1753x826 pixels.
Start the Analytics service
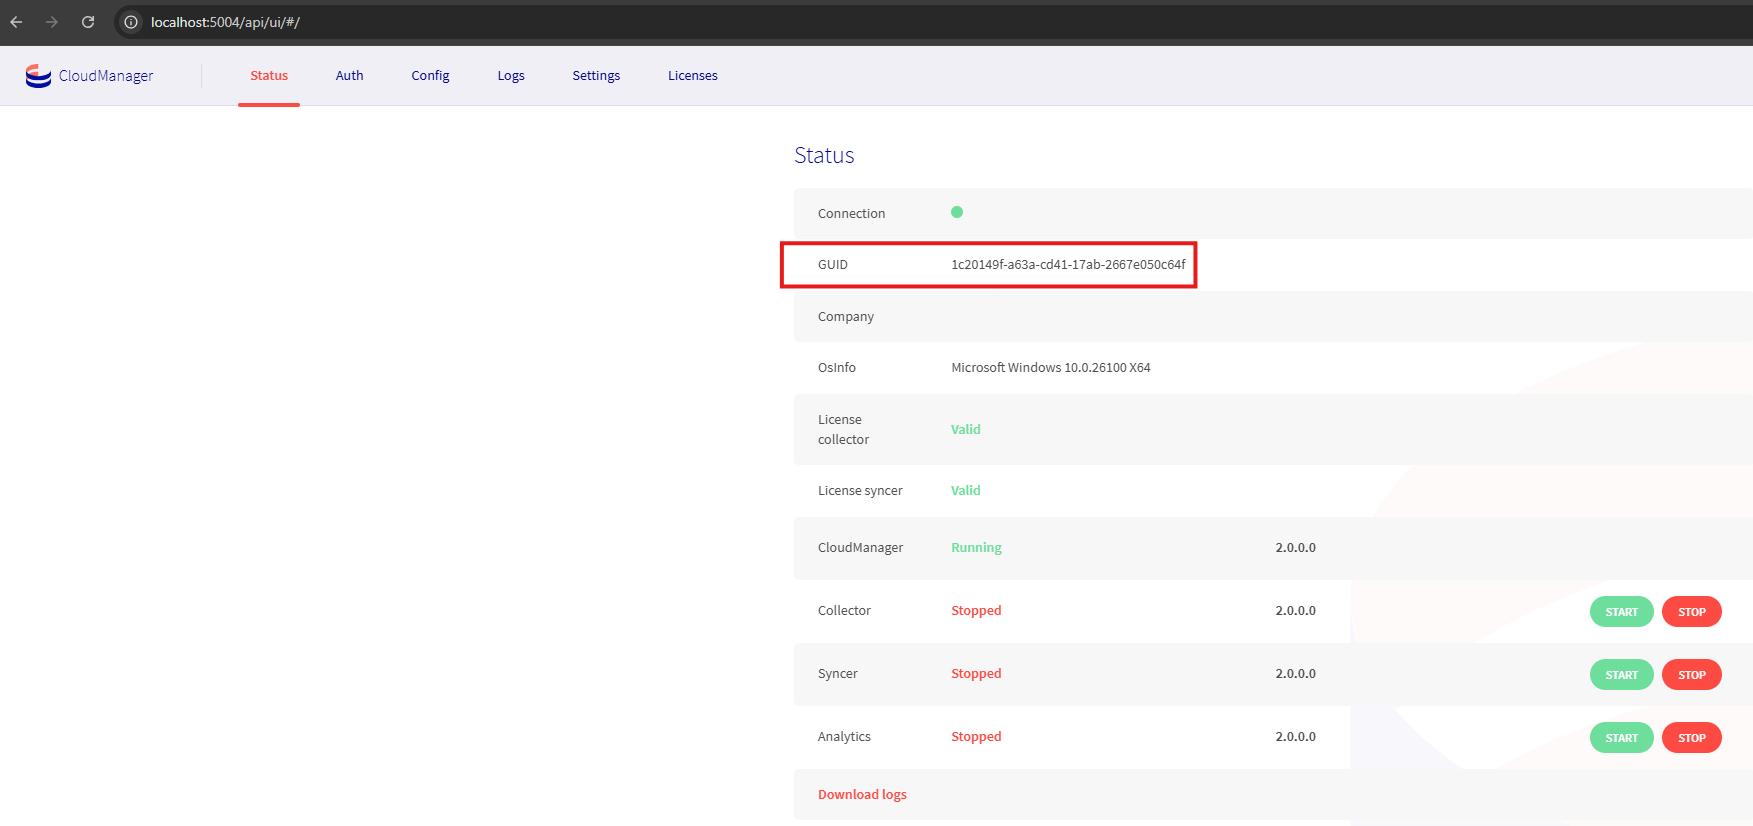pos(1621,738)
